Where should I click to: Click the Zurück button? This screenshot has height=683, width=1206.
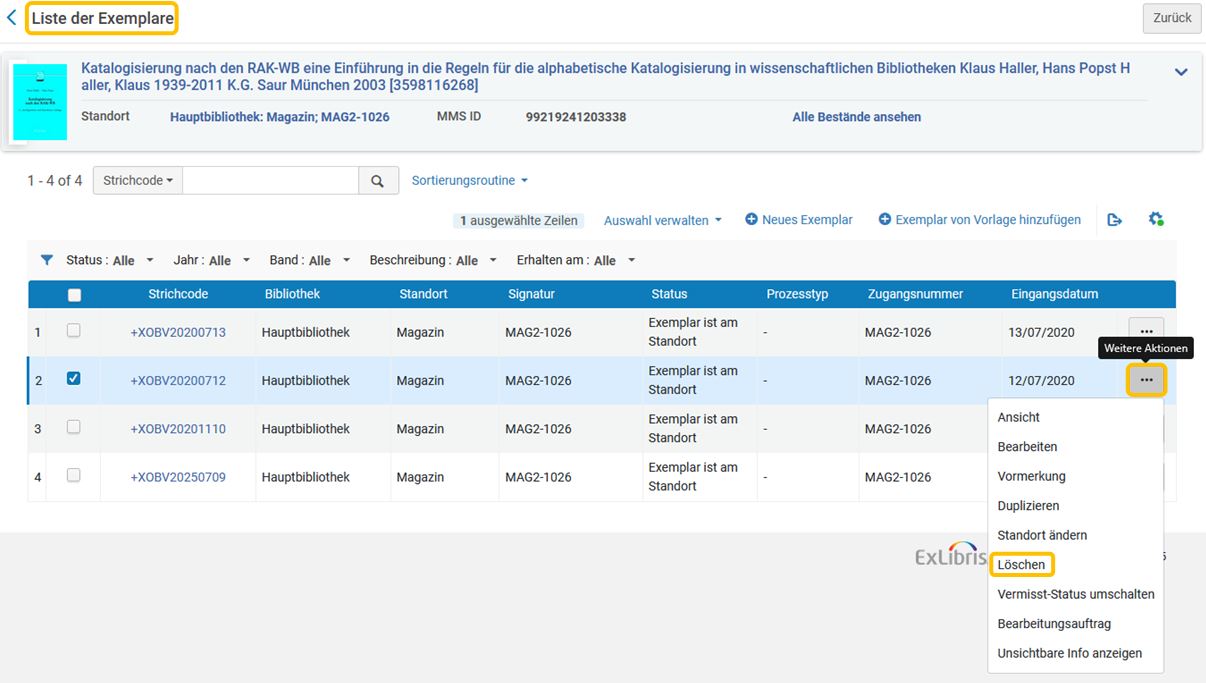1172,18
